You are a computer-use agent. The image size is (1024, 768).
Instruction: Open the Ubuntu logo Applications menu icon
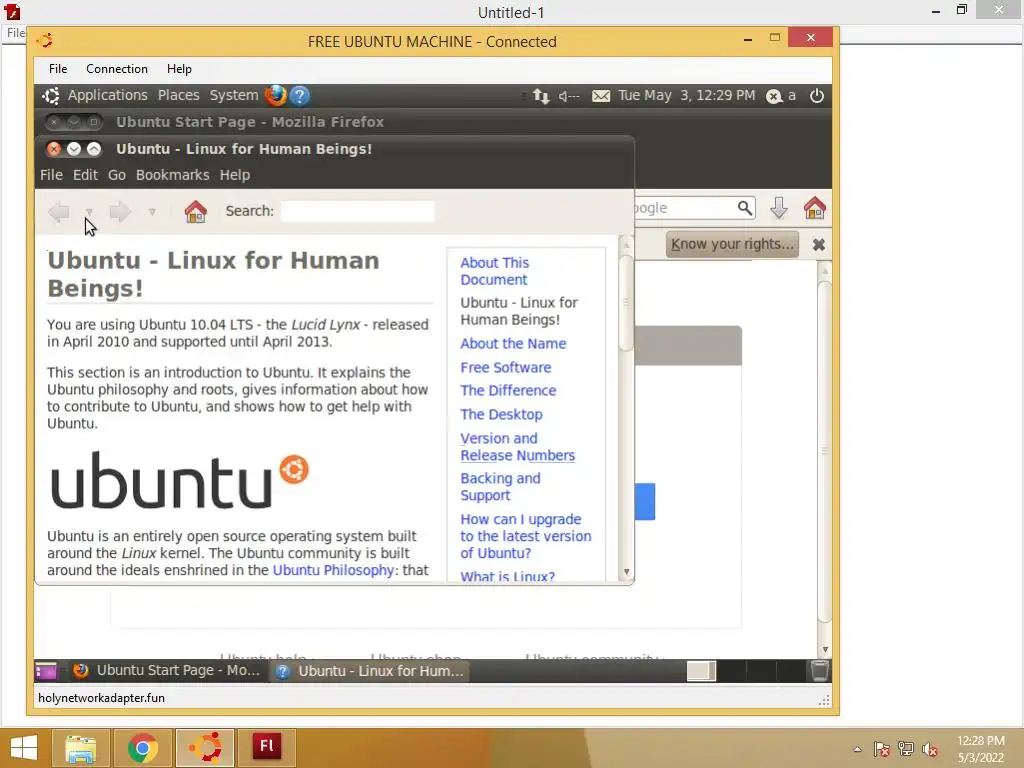click(51, 95)
